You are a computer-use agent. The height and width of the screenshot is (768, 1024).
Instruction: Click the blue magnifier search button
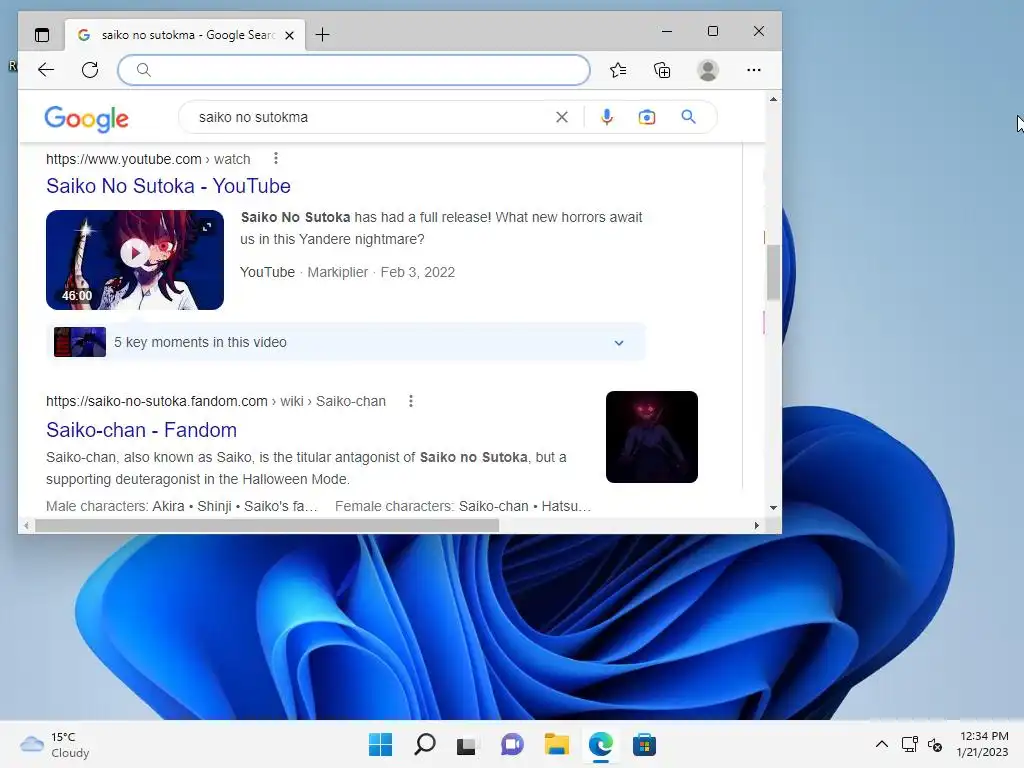688,117
